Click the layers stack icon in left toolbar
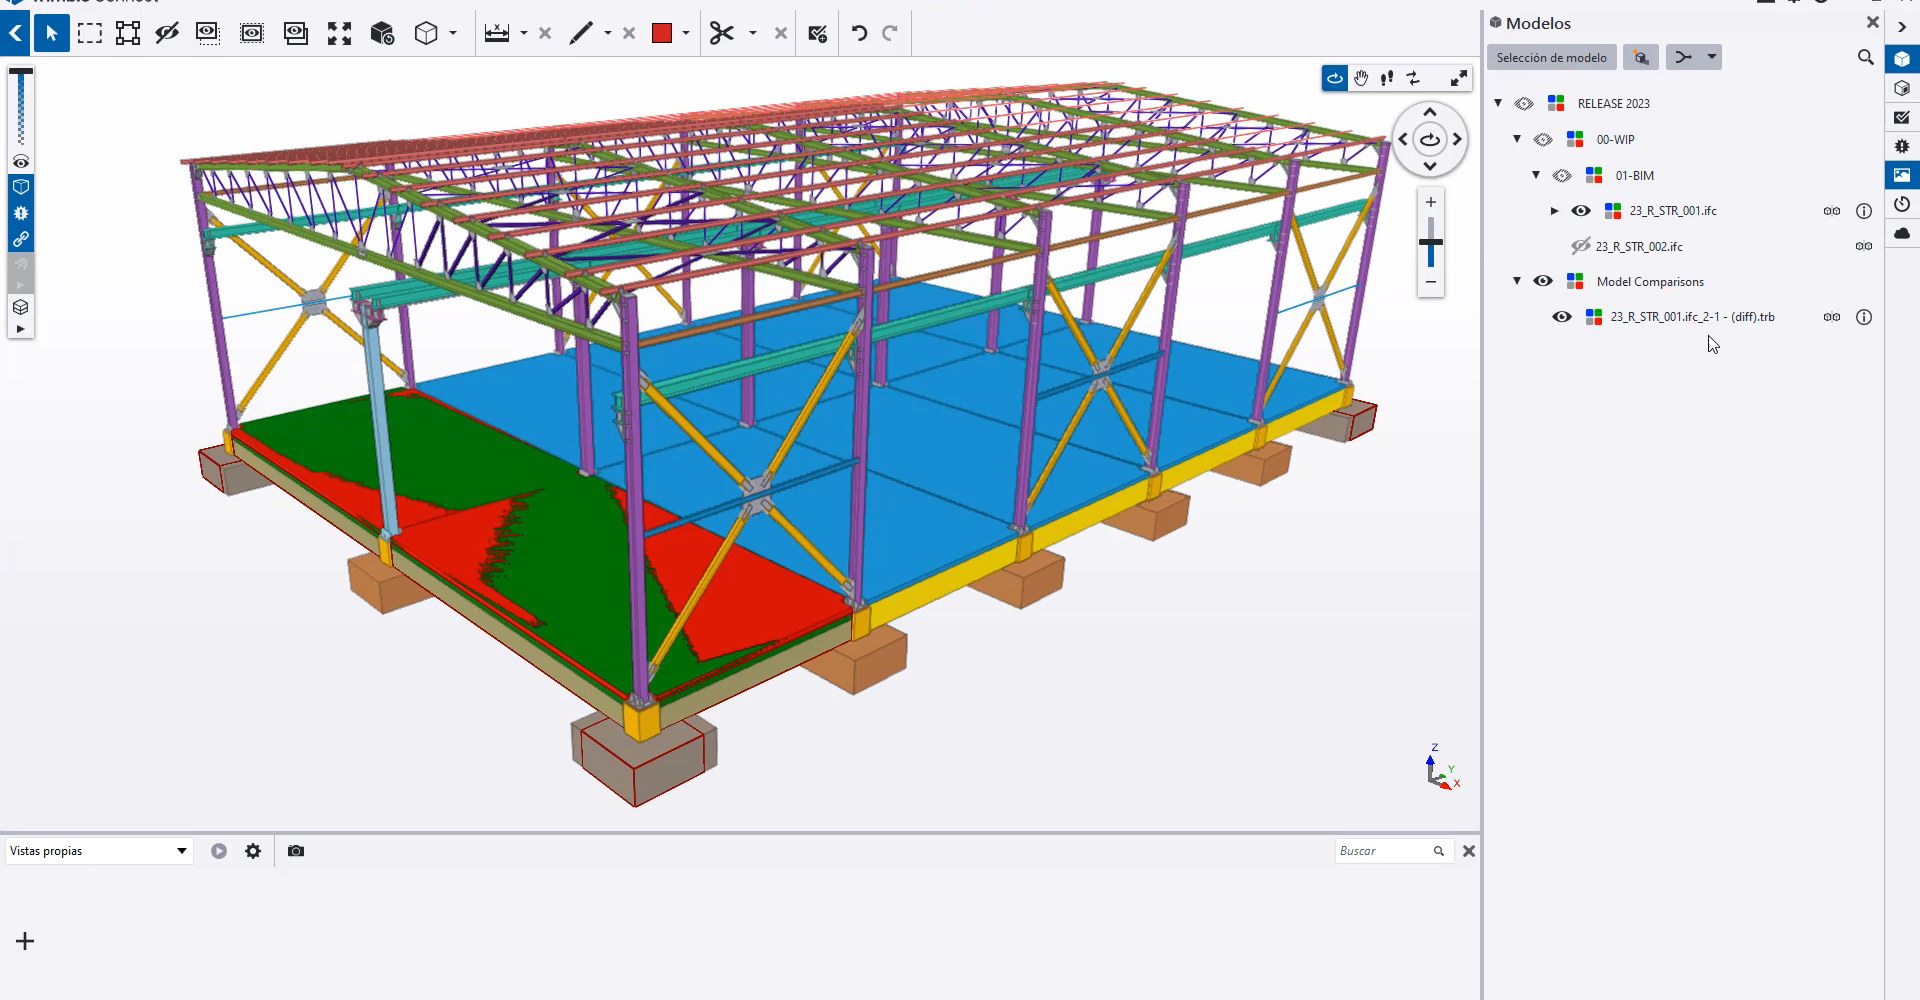The width and height of the screenshot is (1920, 1000). (21, 307)
